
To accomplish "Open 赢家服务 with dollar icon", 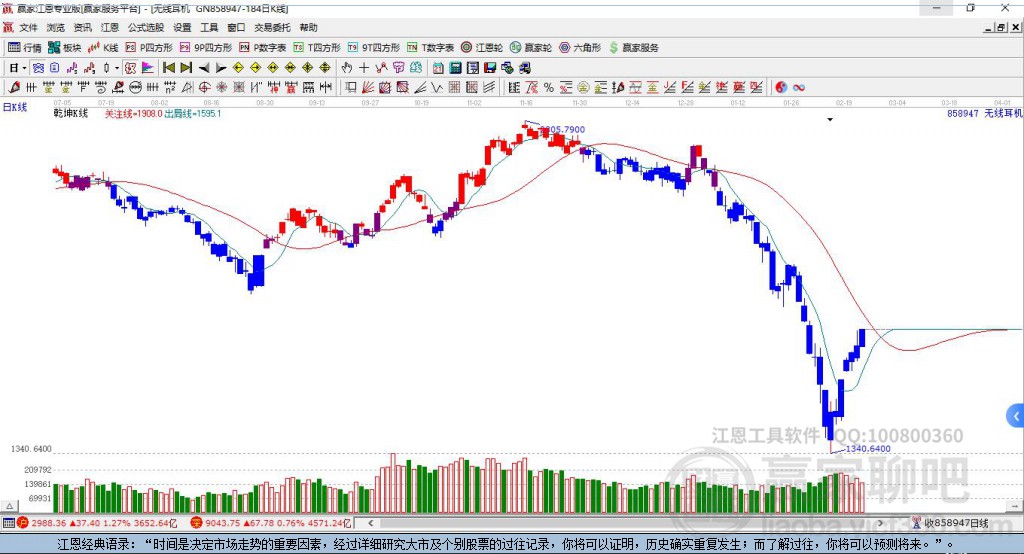I will (633, 48).
